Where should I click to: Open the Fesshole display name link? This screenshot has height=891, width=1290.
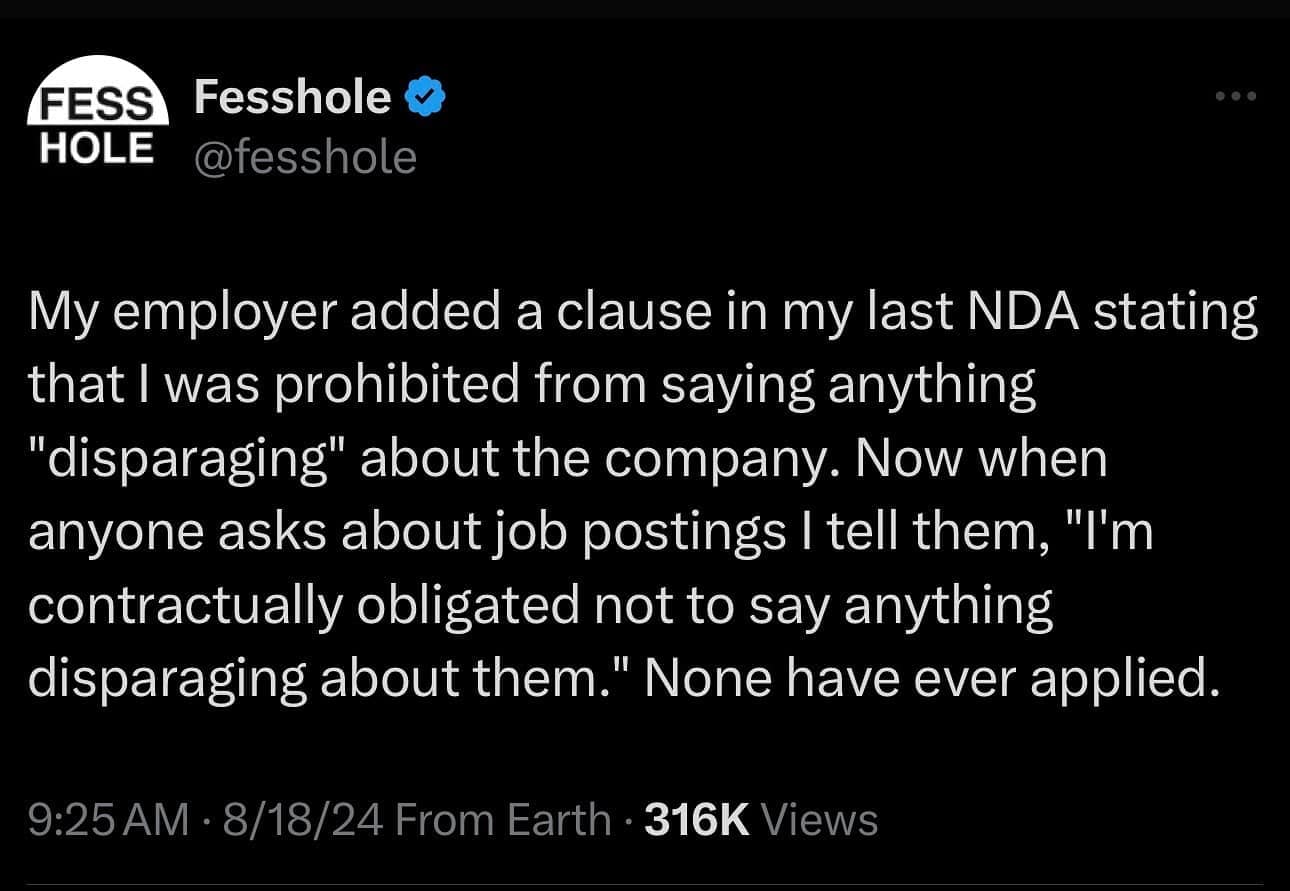point(292,97)
